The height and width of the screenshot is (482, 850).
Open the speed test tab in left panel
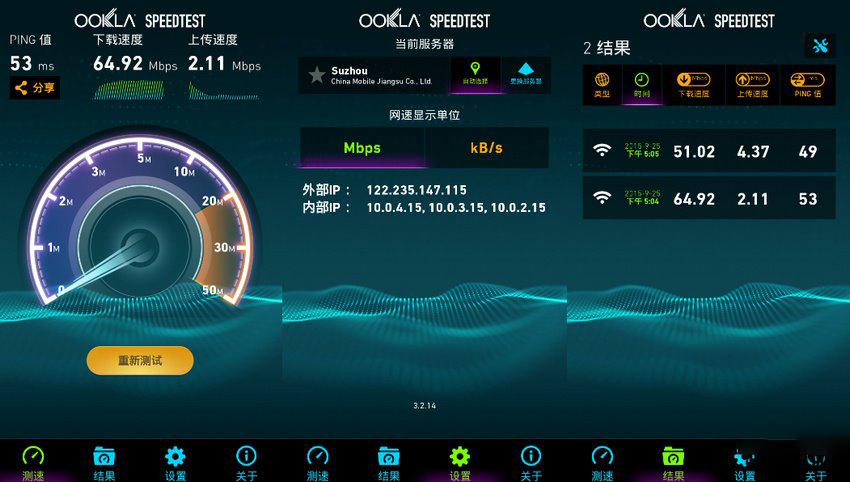[x=34, y=462]
